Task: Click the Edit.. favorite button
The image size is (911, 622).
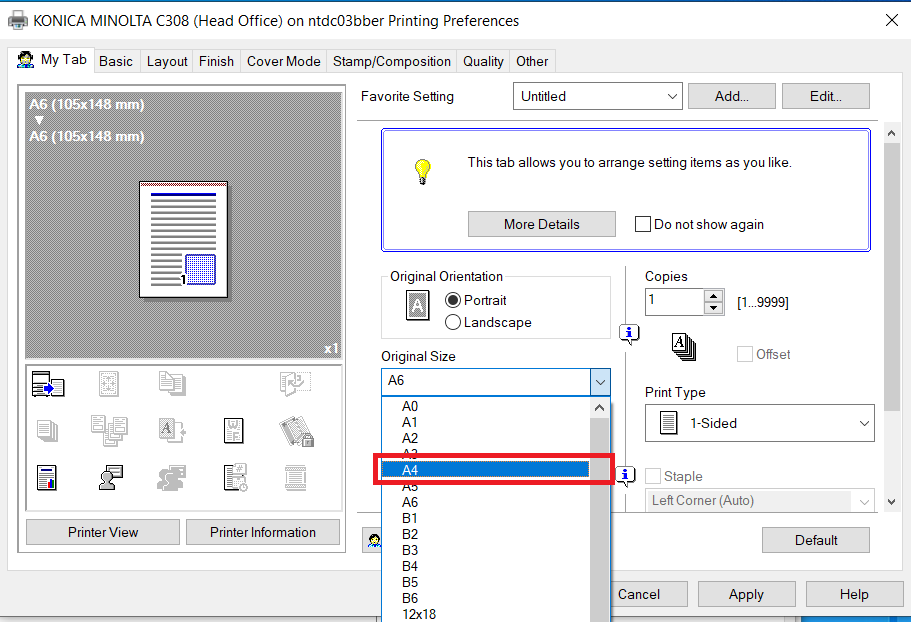Action: click(826, 96)
